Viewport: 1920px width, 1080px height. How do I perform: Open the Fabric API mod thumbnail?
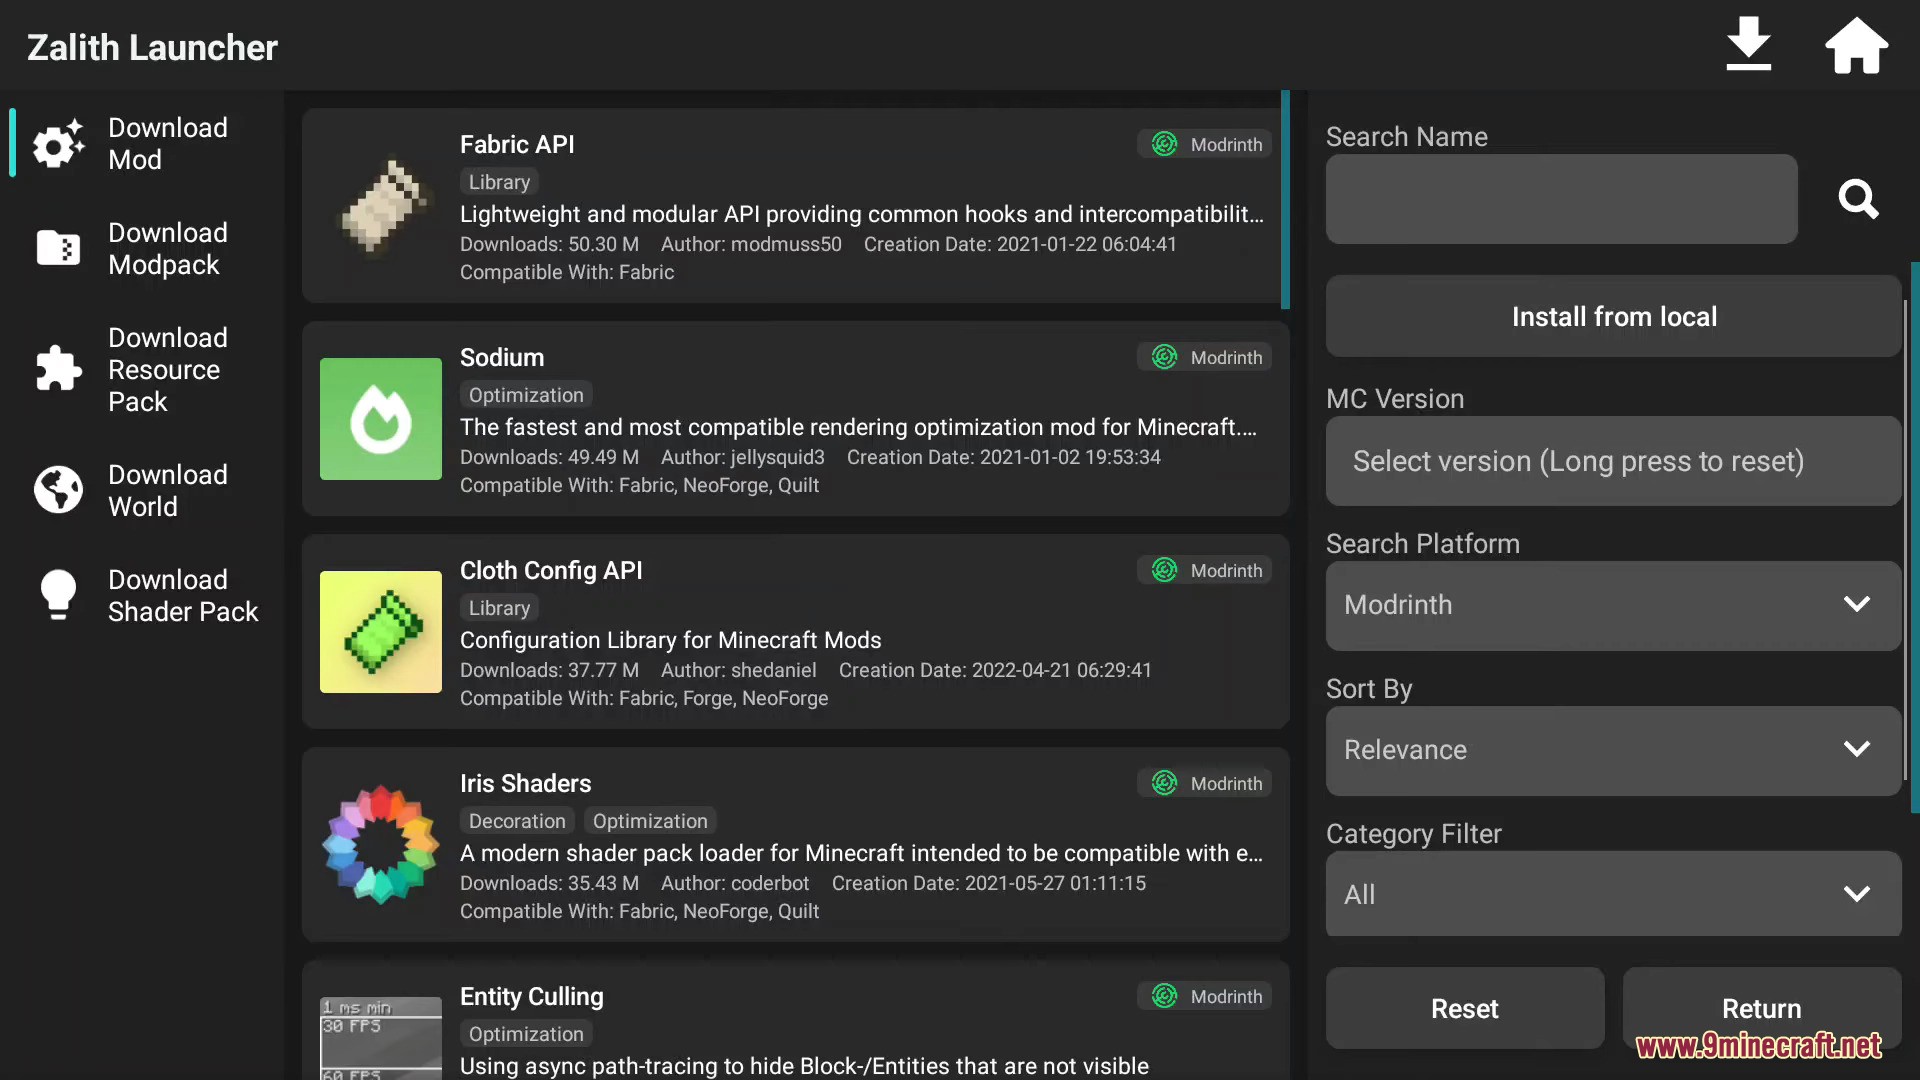click(381, 206)
